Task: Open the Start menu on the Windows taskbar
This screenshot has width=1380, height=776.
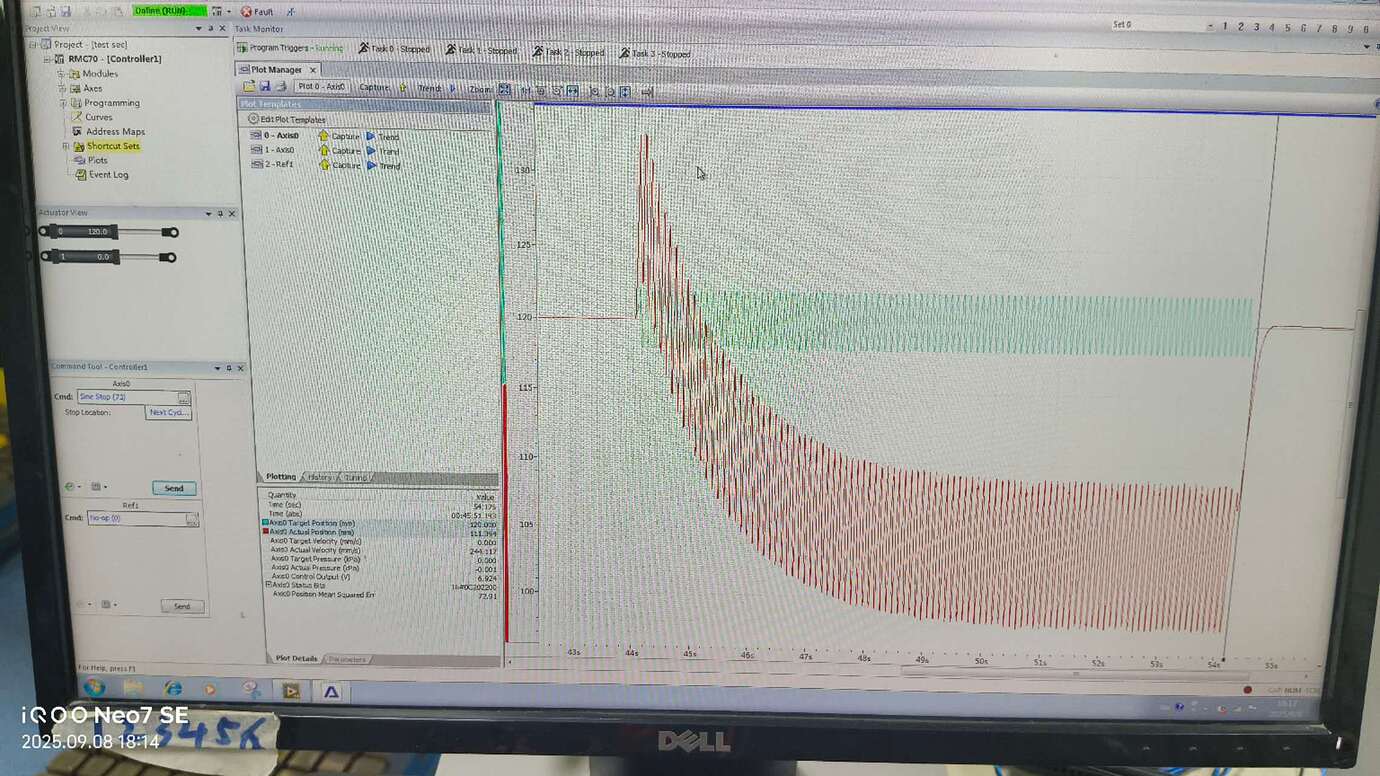Action: pyautogui.click(x=95, y=688)
